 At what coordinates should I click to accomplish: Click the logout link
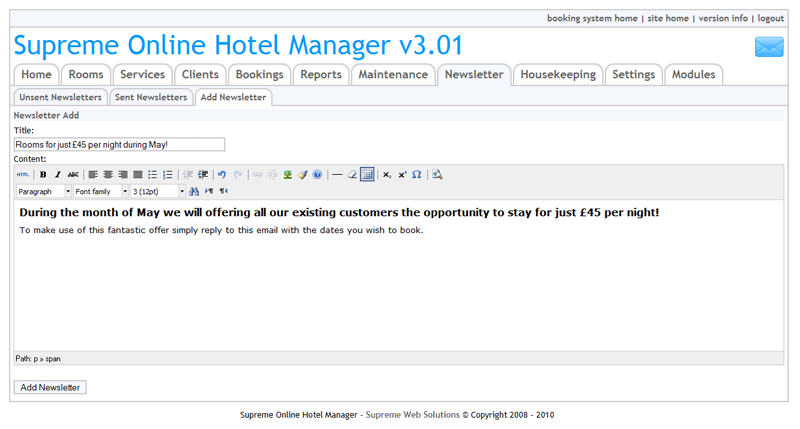(x=770, y=18)
